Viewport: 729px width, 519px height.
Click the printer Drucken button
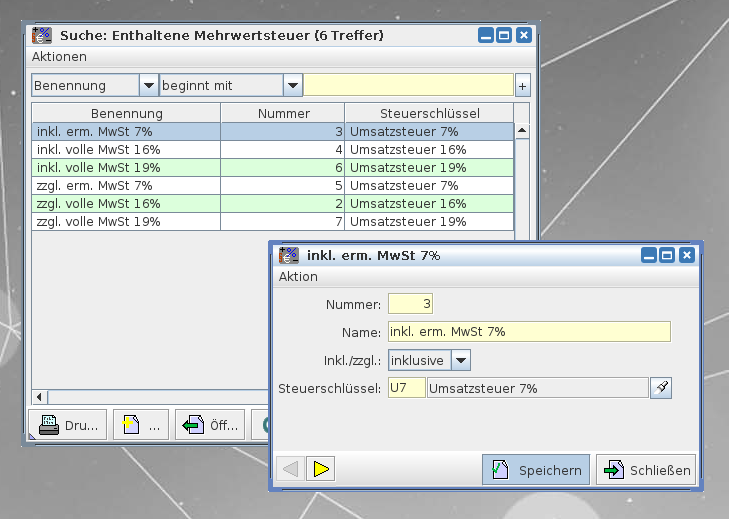point(70,425)
